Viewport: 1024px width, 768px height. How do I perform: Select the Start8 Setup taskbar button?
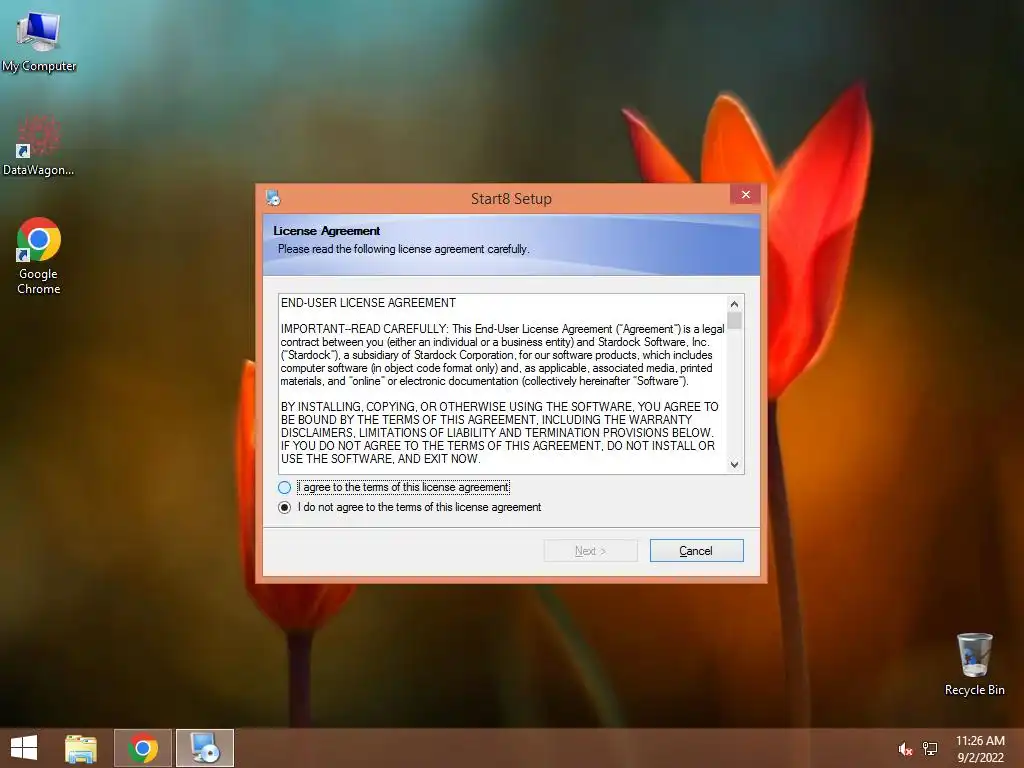pos(205,748)
